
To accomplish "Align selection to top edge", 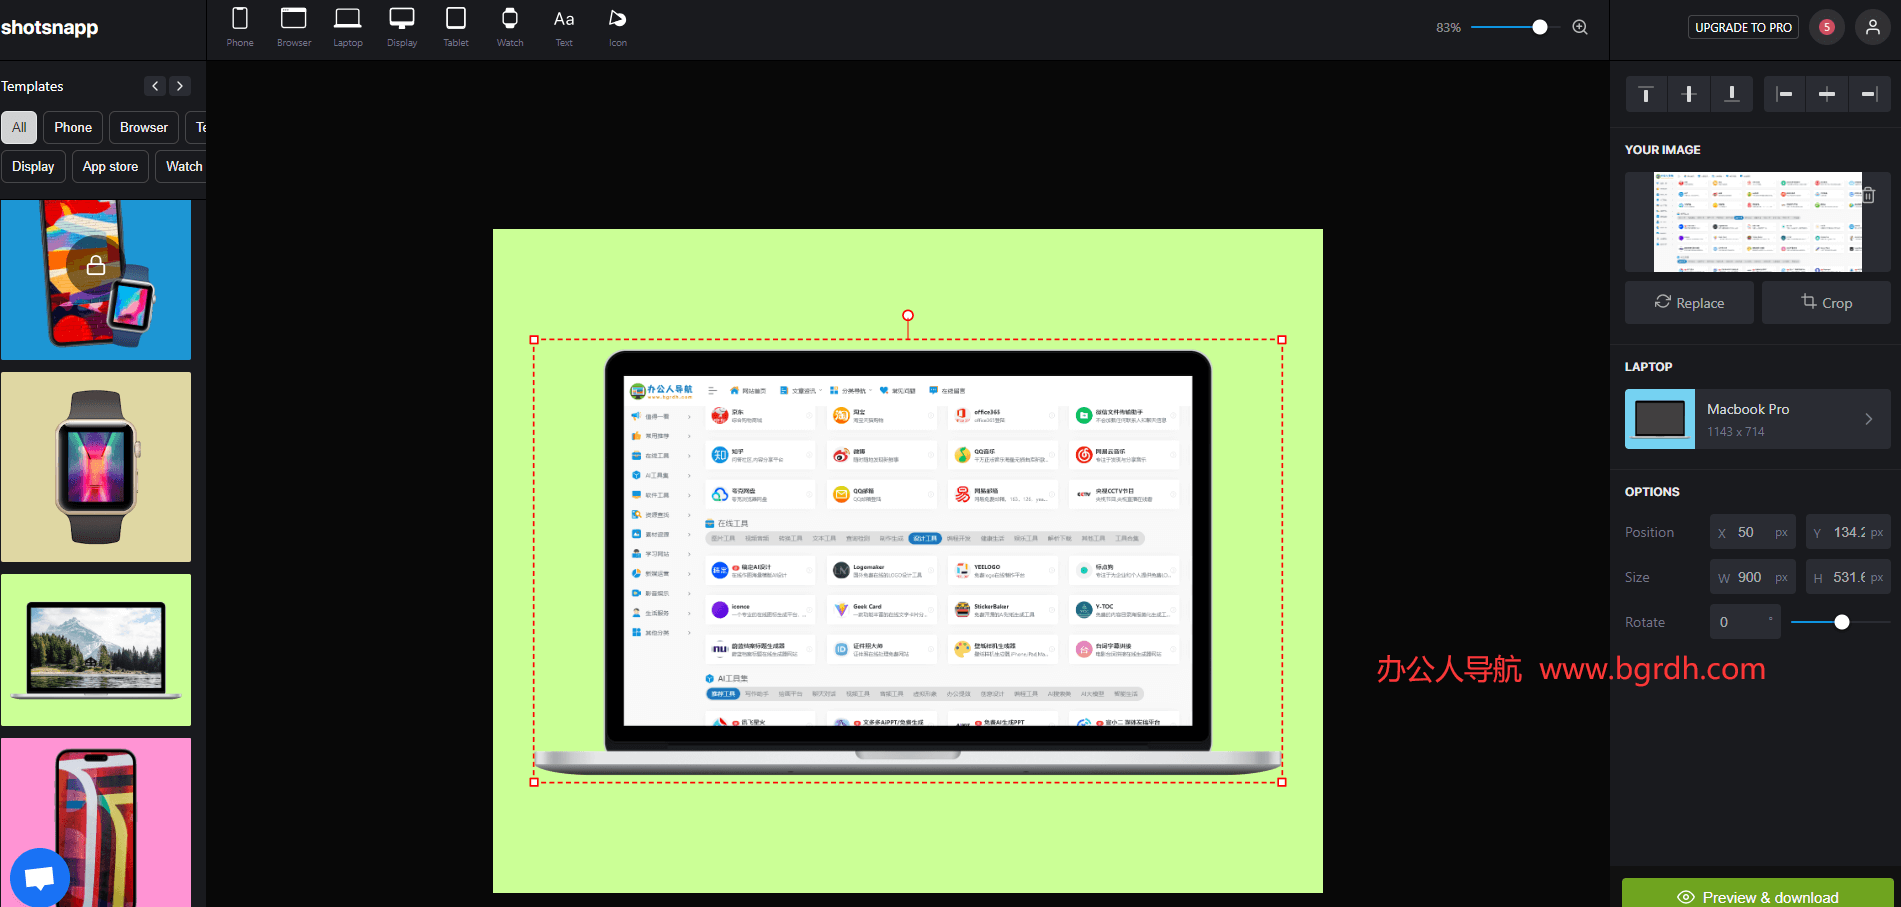I will tap(1646, 94).
